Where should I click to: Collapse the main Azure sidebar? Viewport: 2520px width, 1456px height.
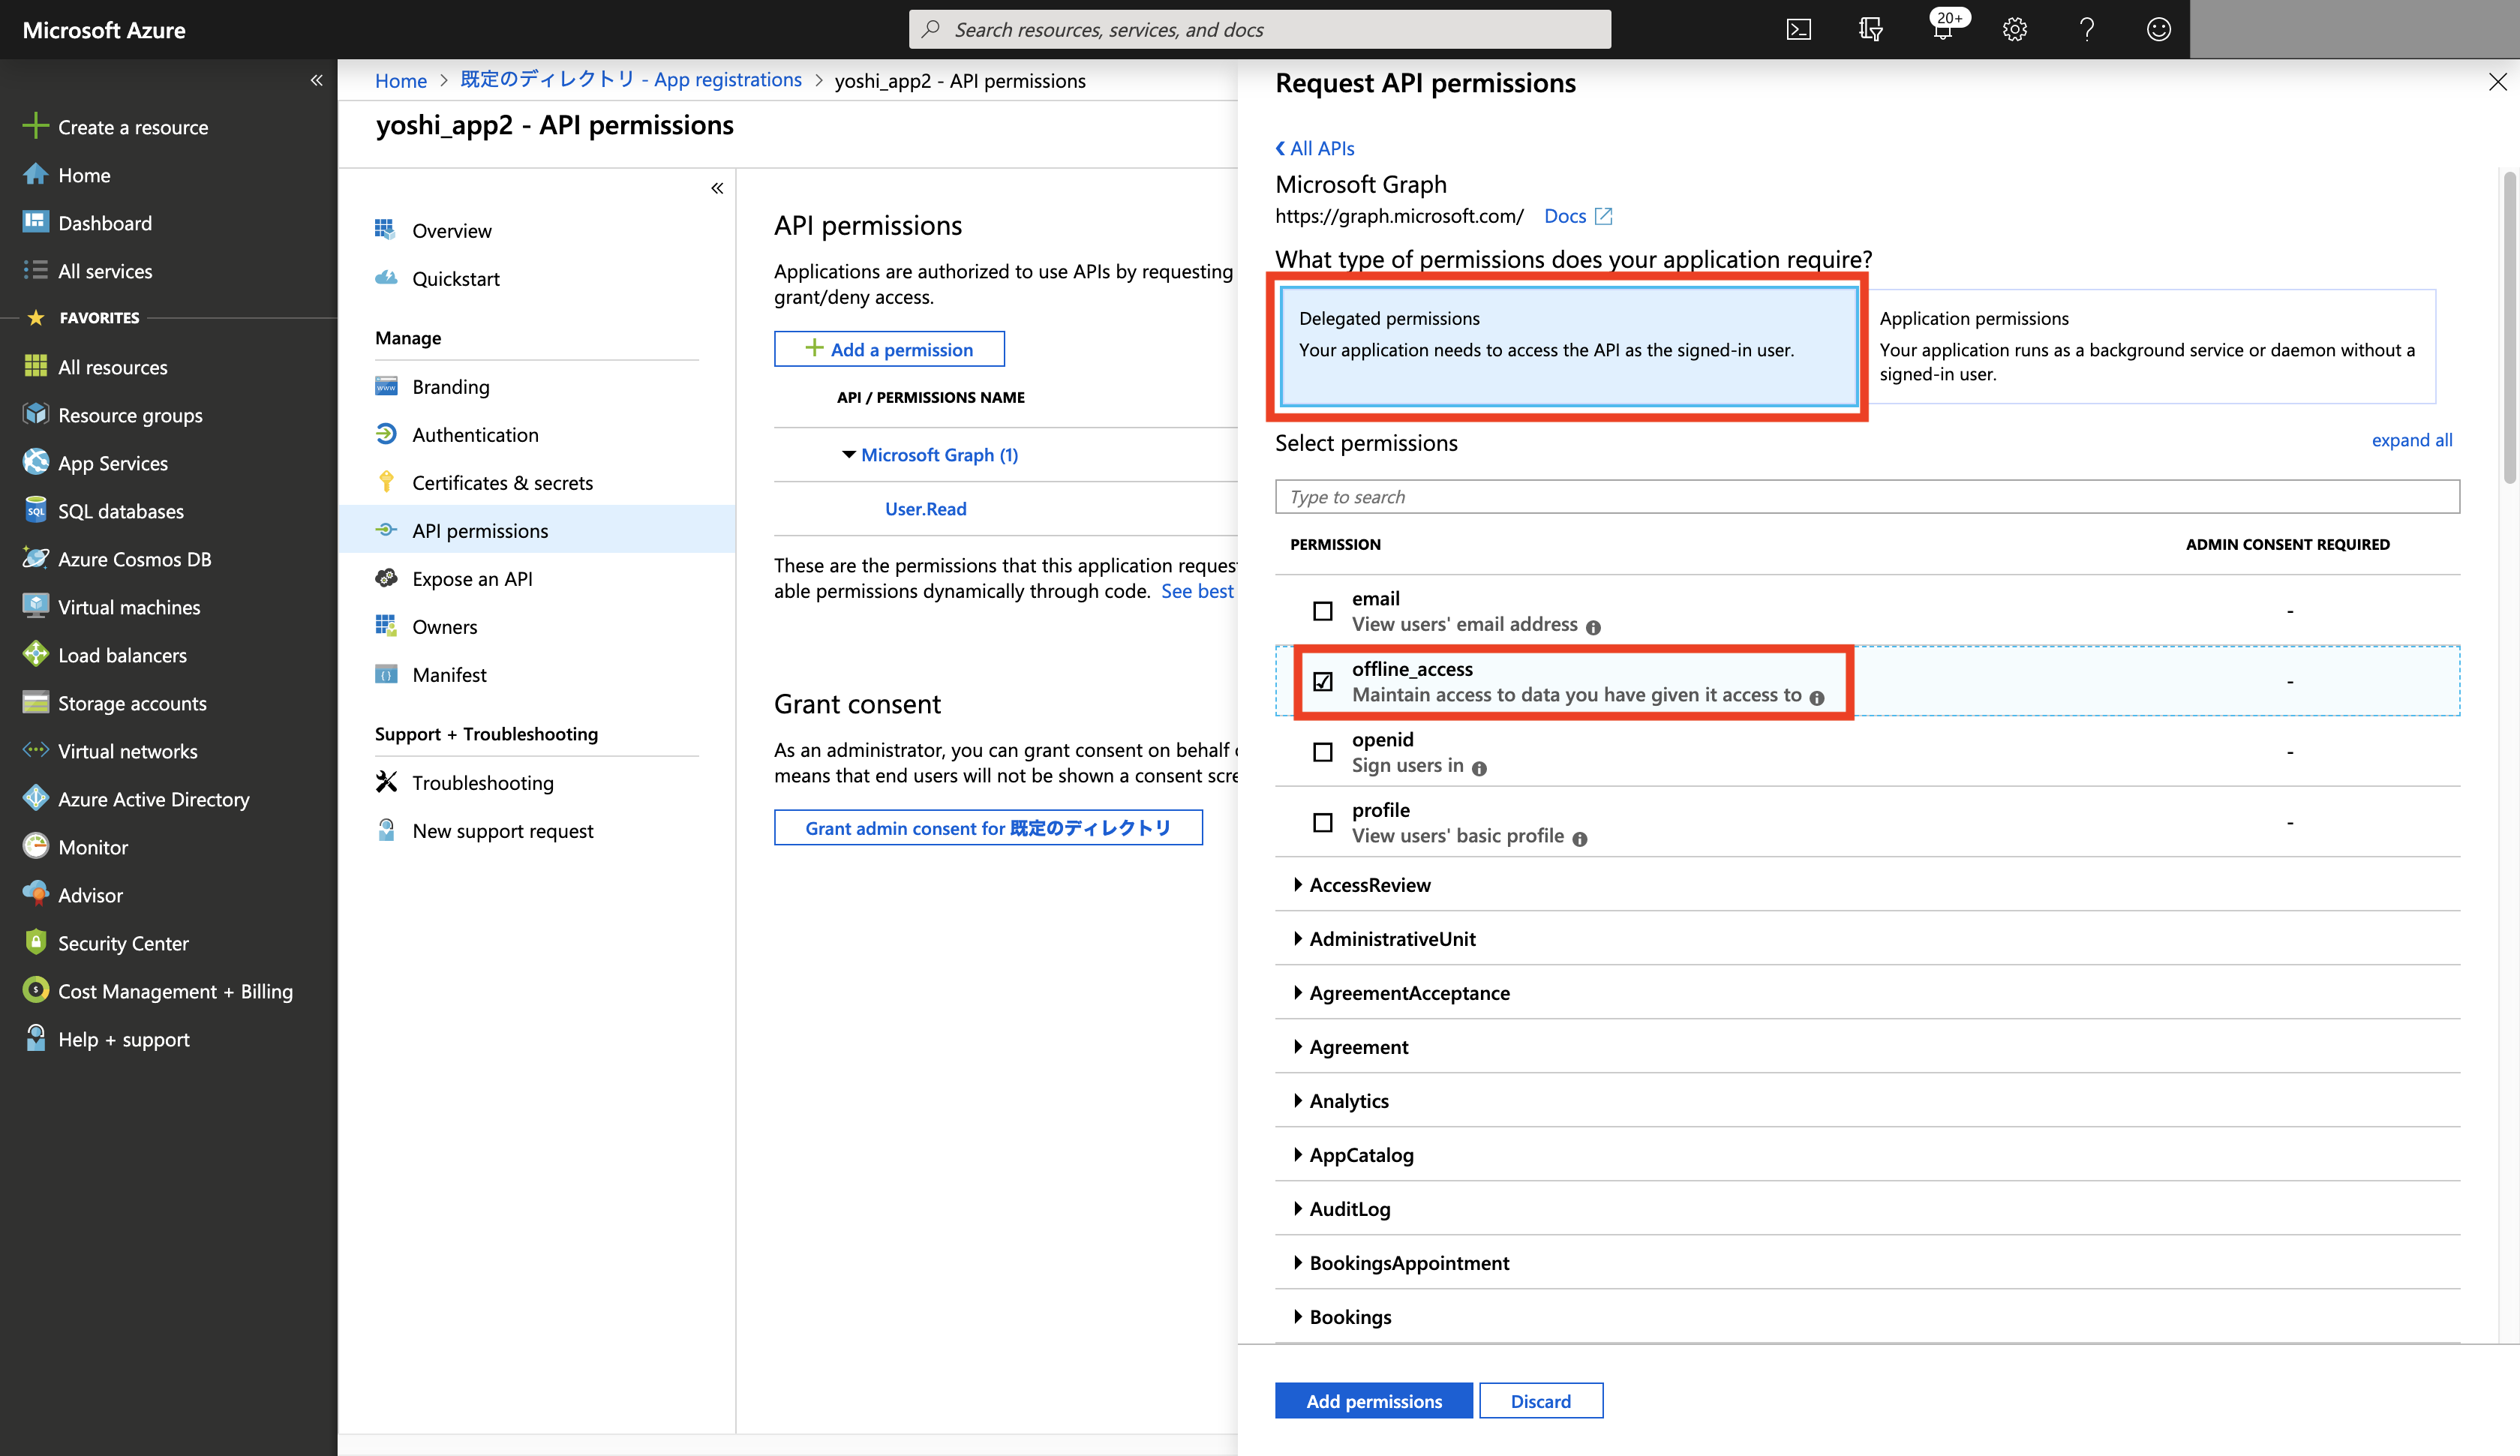pos(316,80)
